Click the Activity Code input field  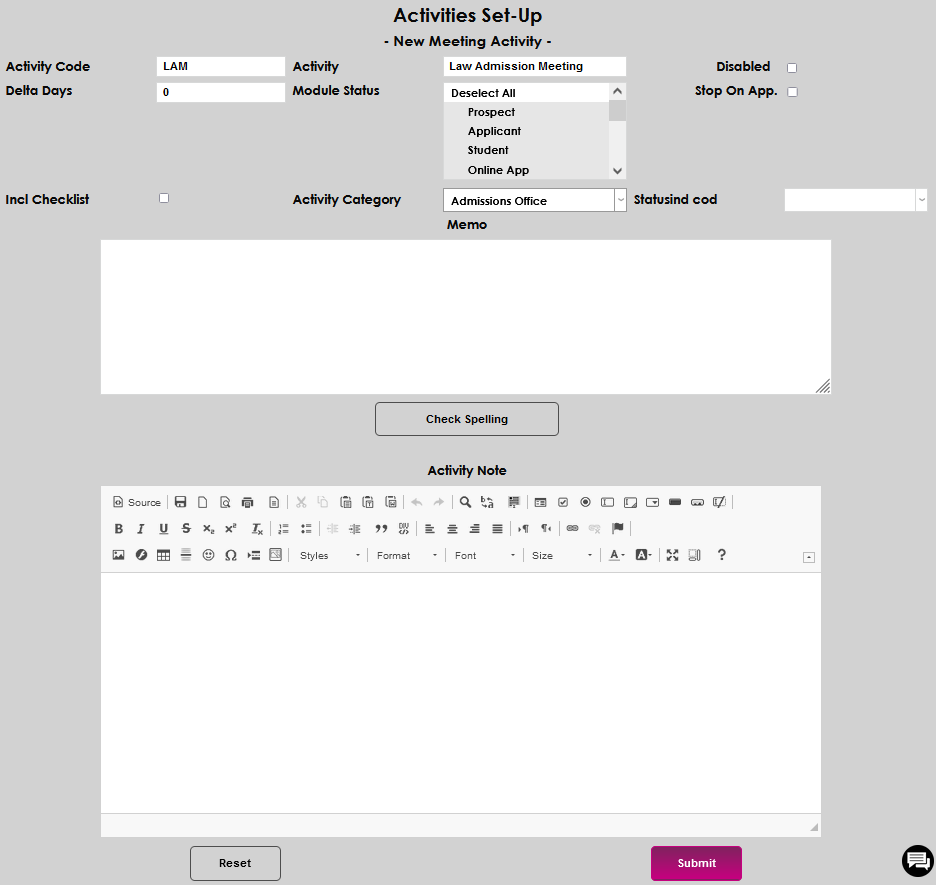point(221,66)
